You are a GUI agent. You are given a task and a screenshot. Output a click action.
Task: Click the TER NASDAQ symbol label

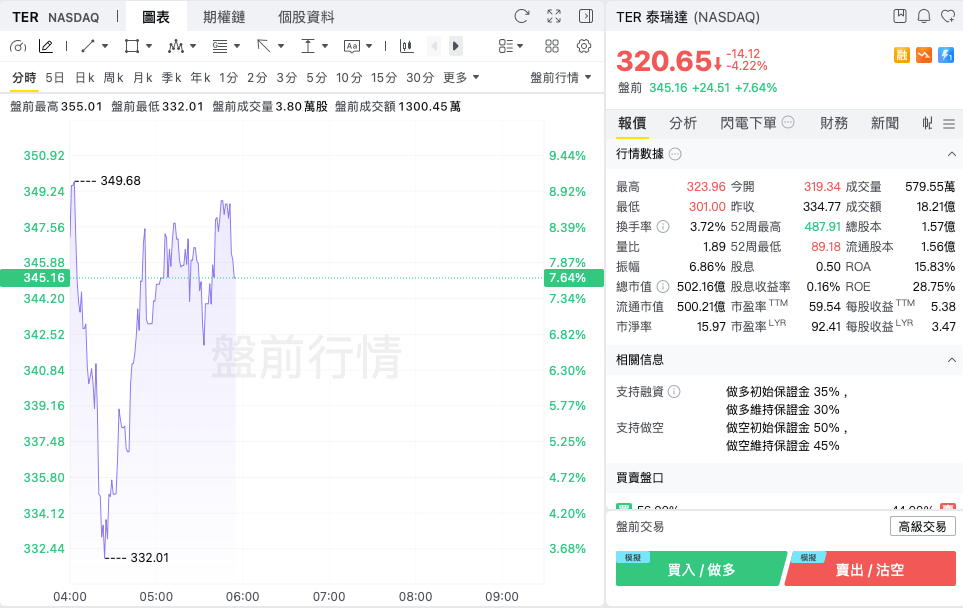click(56, 17)
